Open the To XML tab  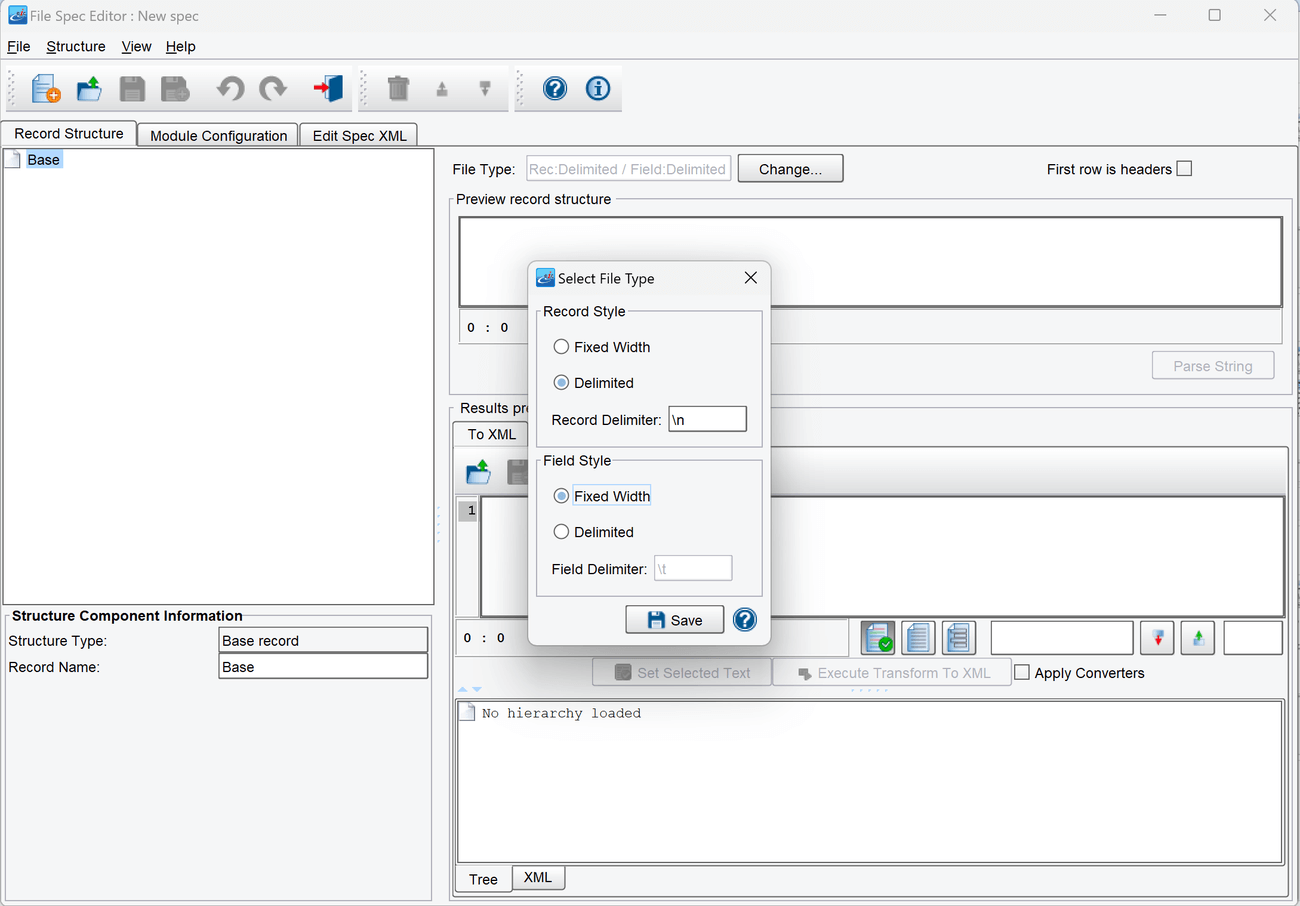tap(491, 434)
